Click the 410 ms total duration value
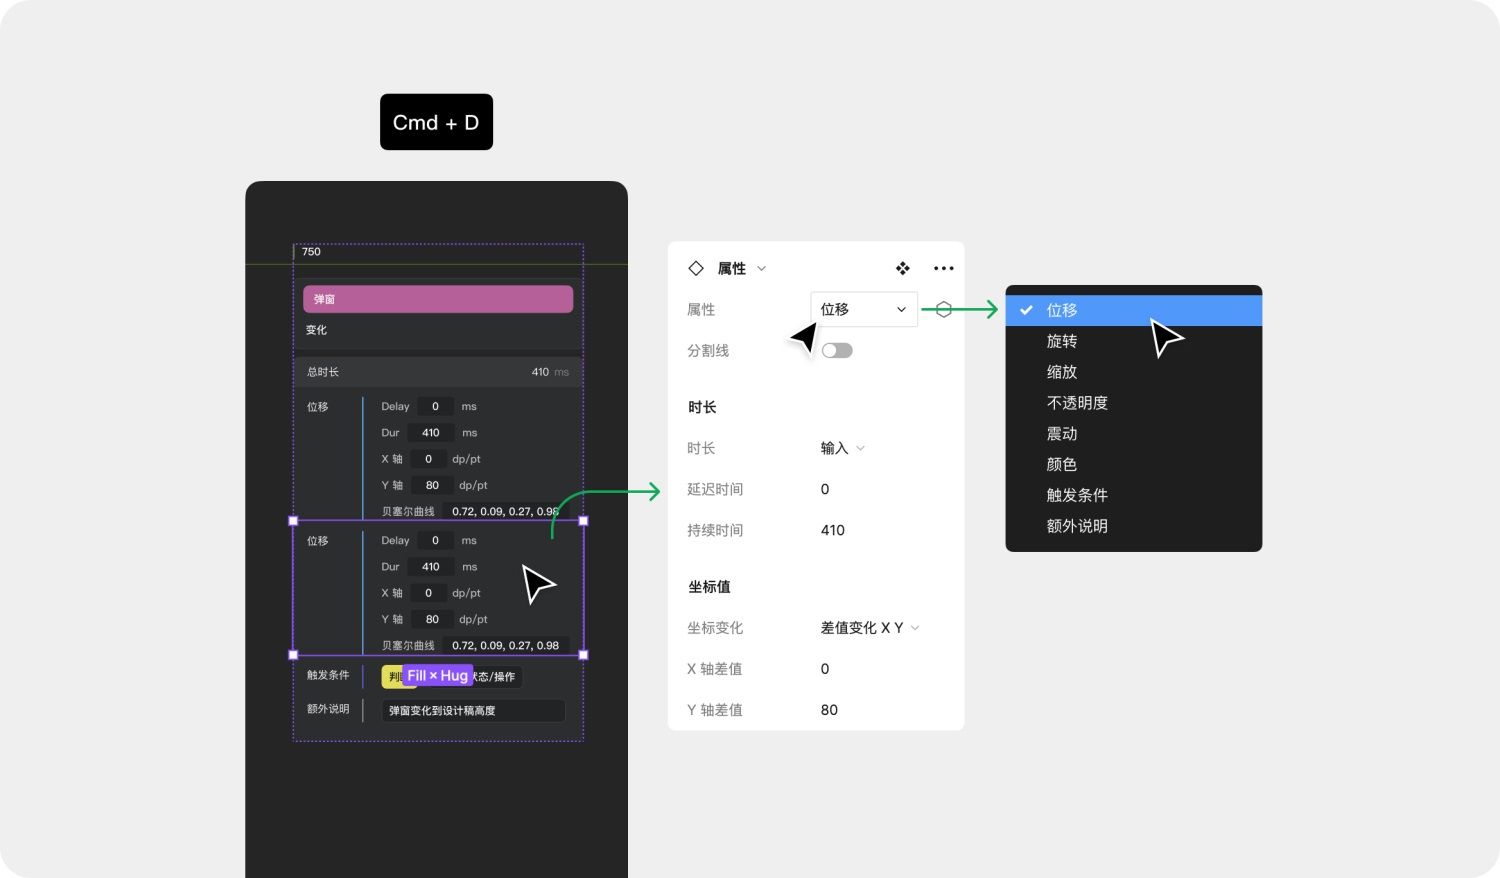The height and width of the screenshot is (878, 1500). (x=550, y=372)
